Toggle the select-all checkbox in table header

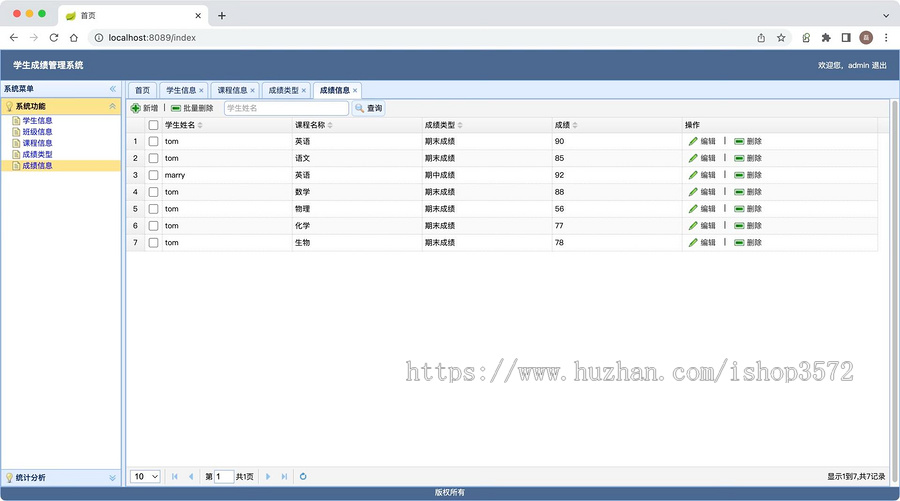coord(153,125)
